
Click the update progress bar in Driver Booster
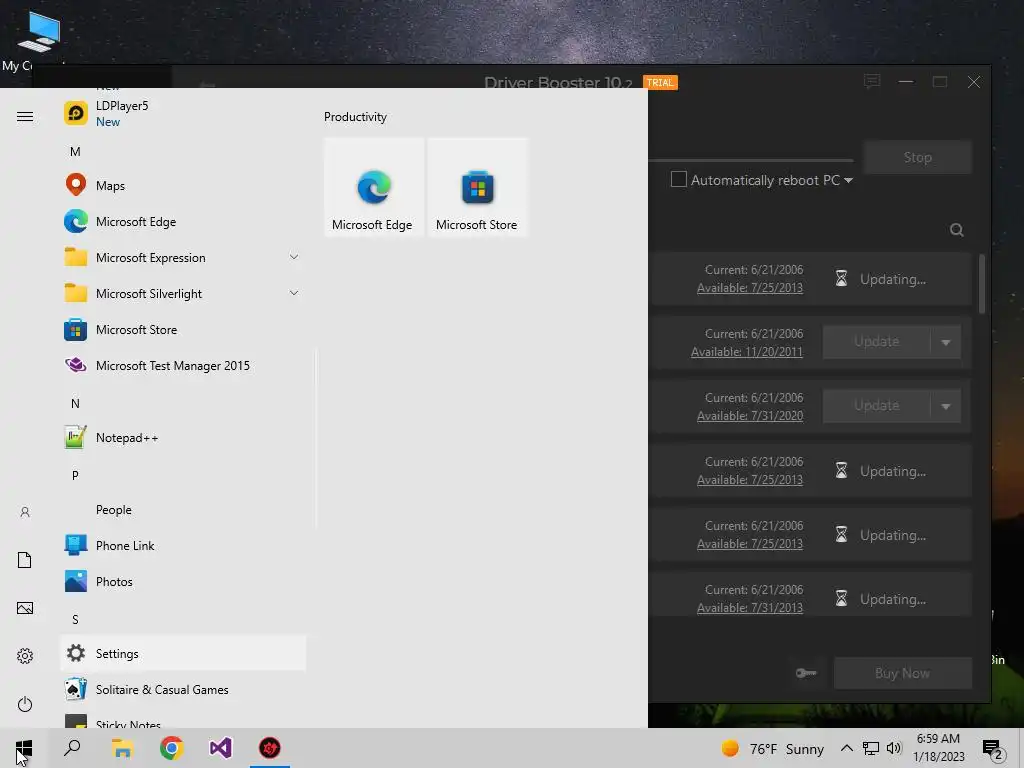point(751,159)
